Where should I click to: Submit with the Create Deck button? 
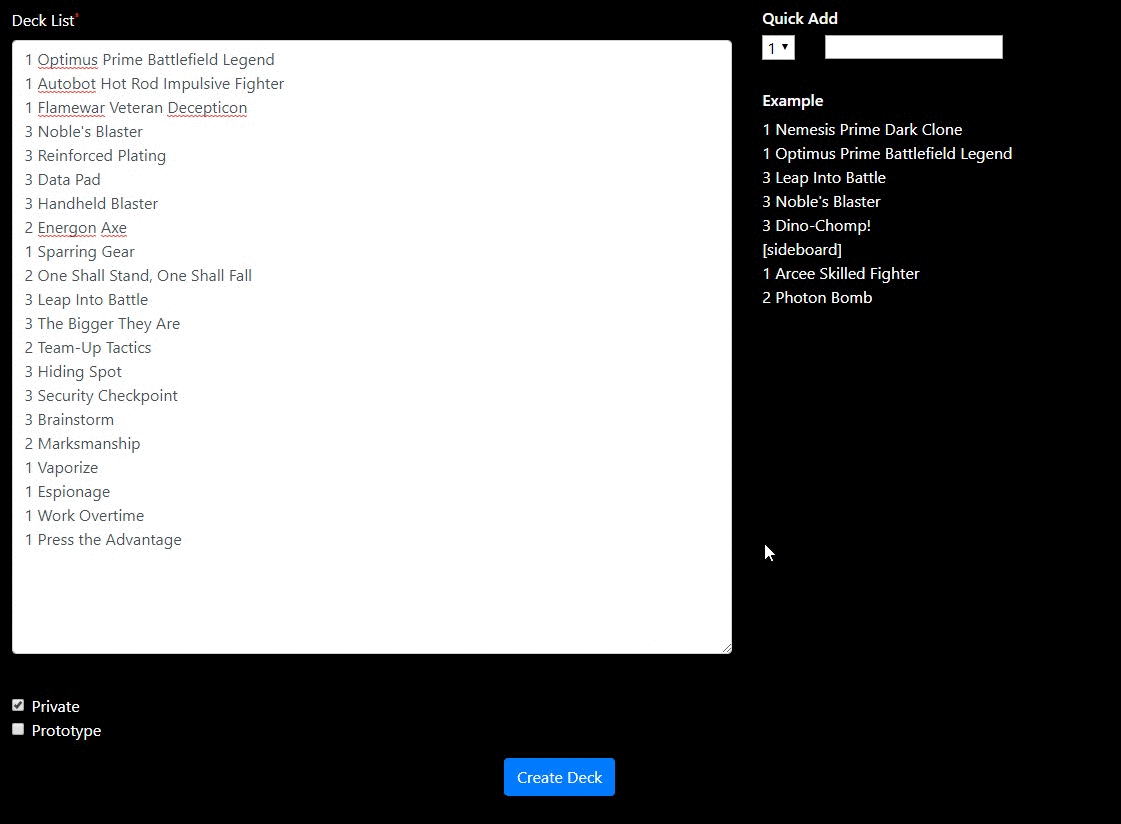point(559,777)
